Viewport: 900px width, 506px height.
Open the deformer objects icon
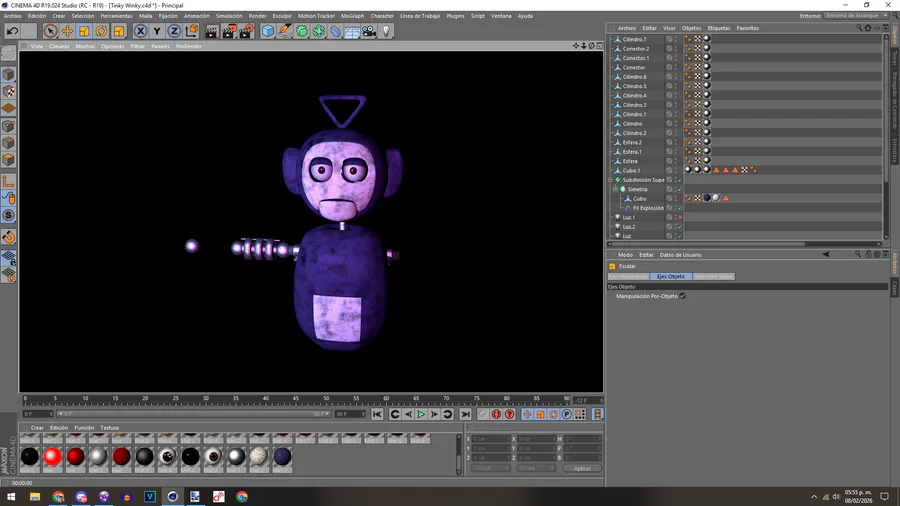coord(336,31)
